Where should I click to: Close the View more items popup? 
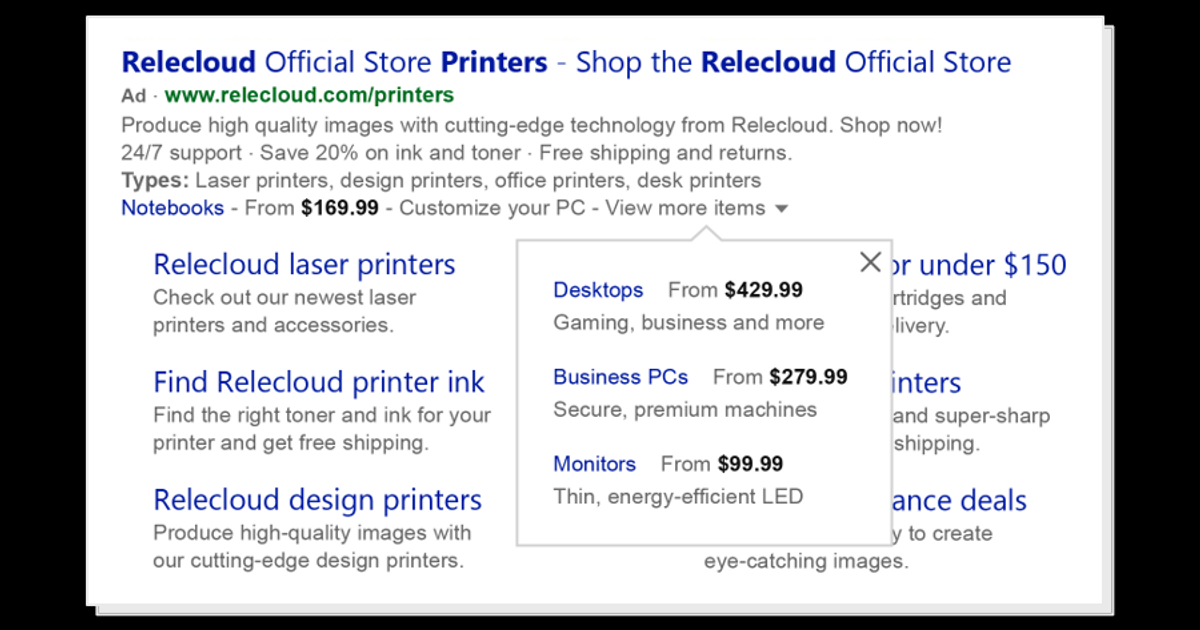[869, 262]
